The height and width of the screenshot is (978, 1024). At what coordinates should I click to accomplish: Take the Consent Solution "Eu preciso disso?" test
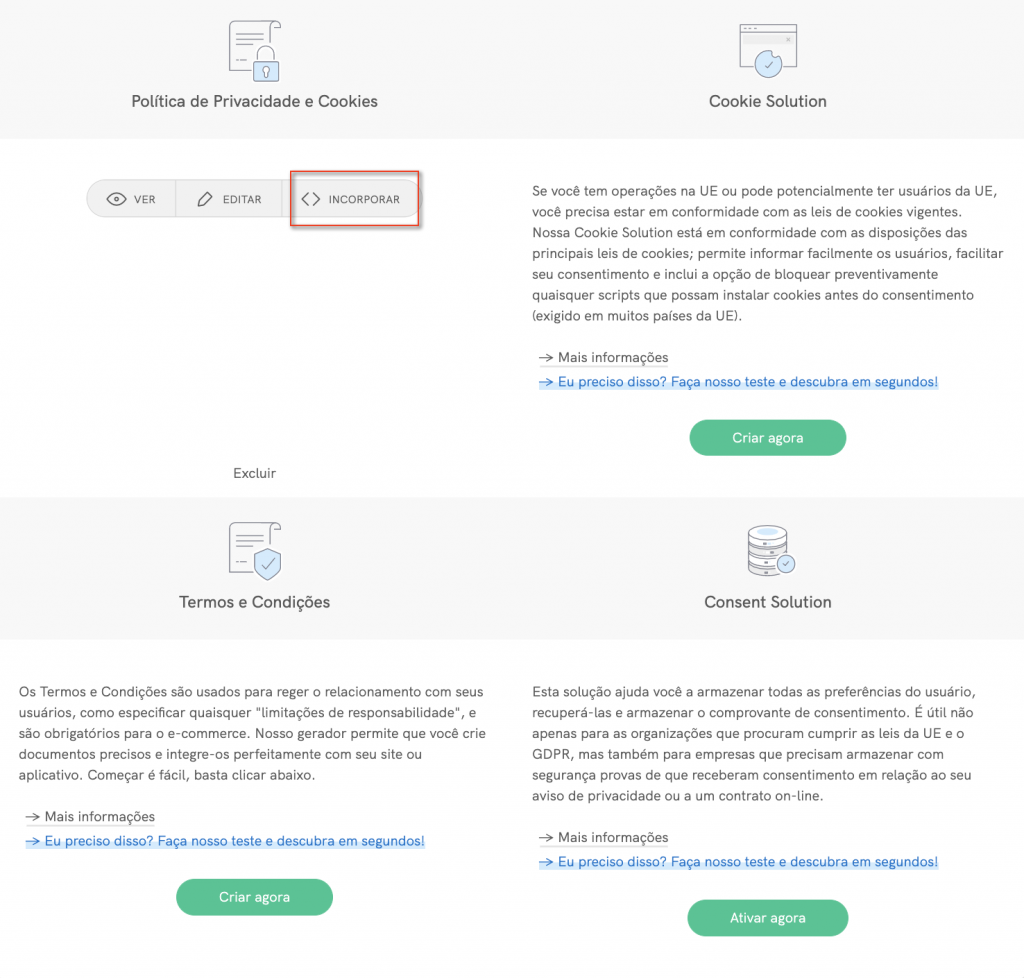click(747, 862)
